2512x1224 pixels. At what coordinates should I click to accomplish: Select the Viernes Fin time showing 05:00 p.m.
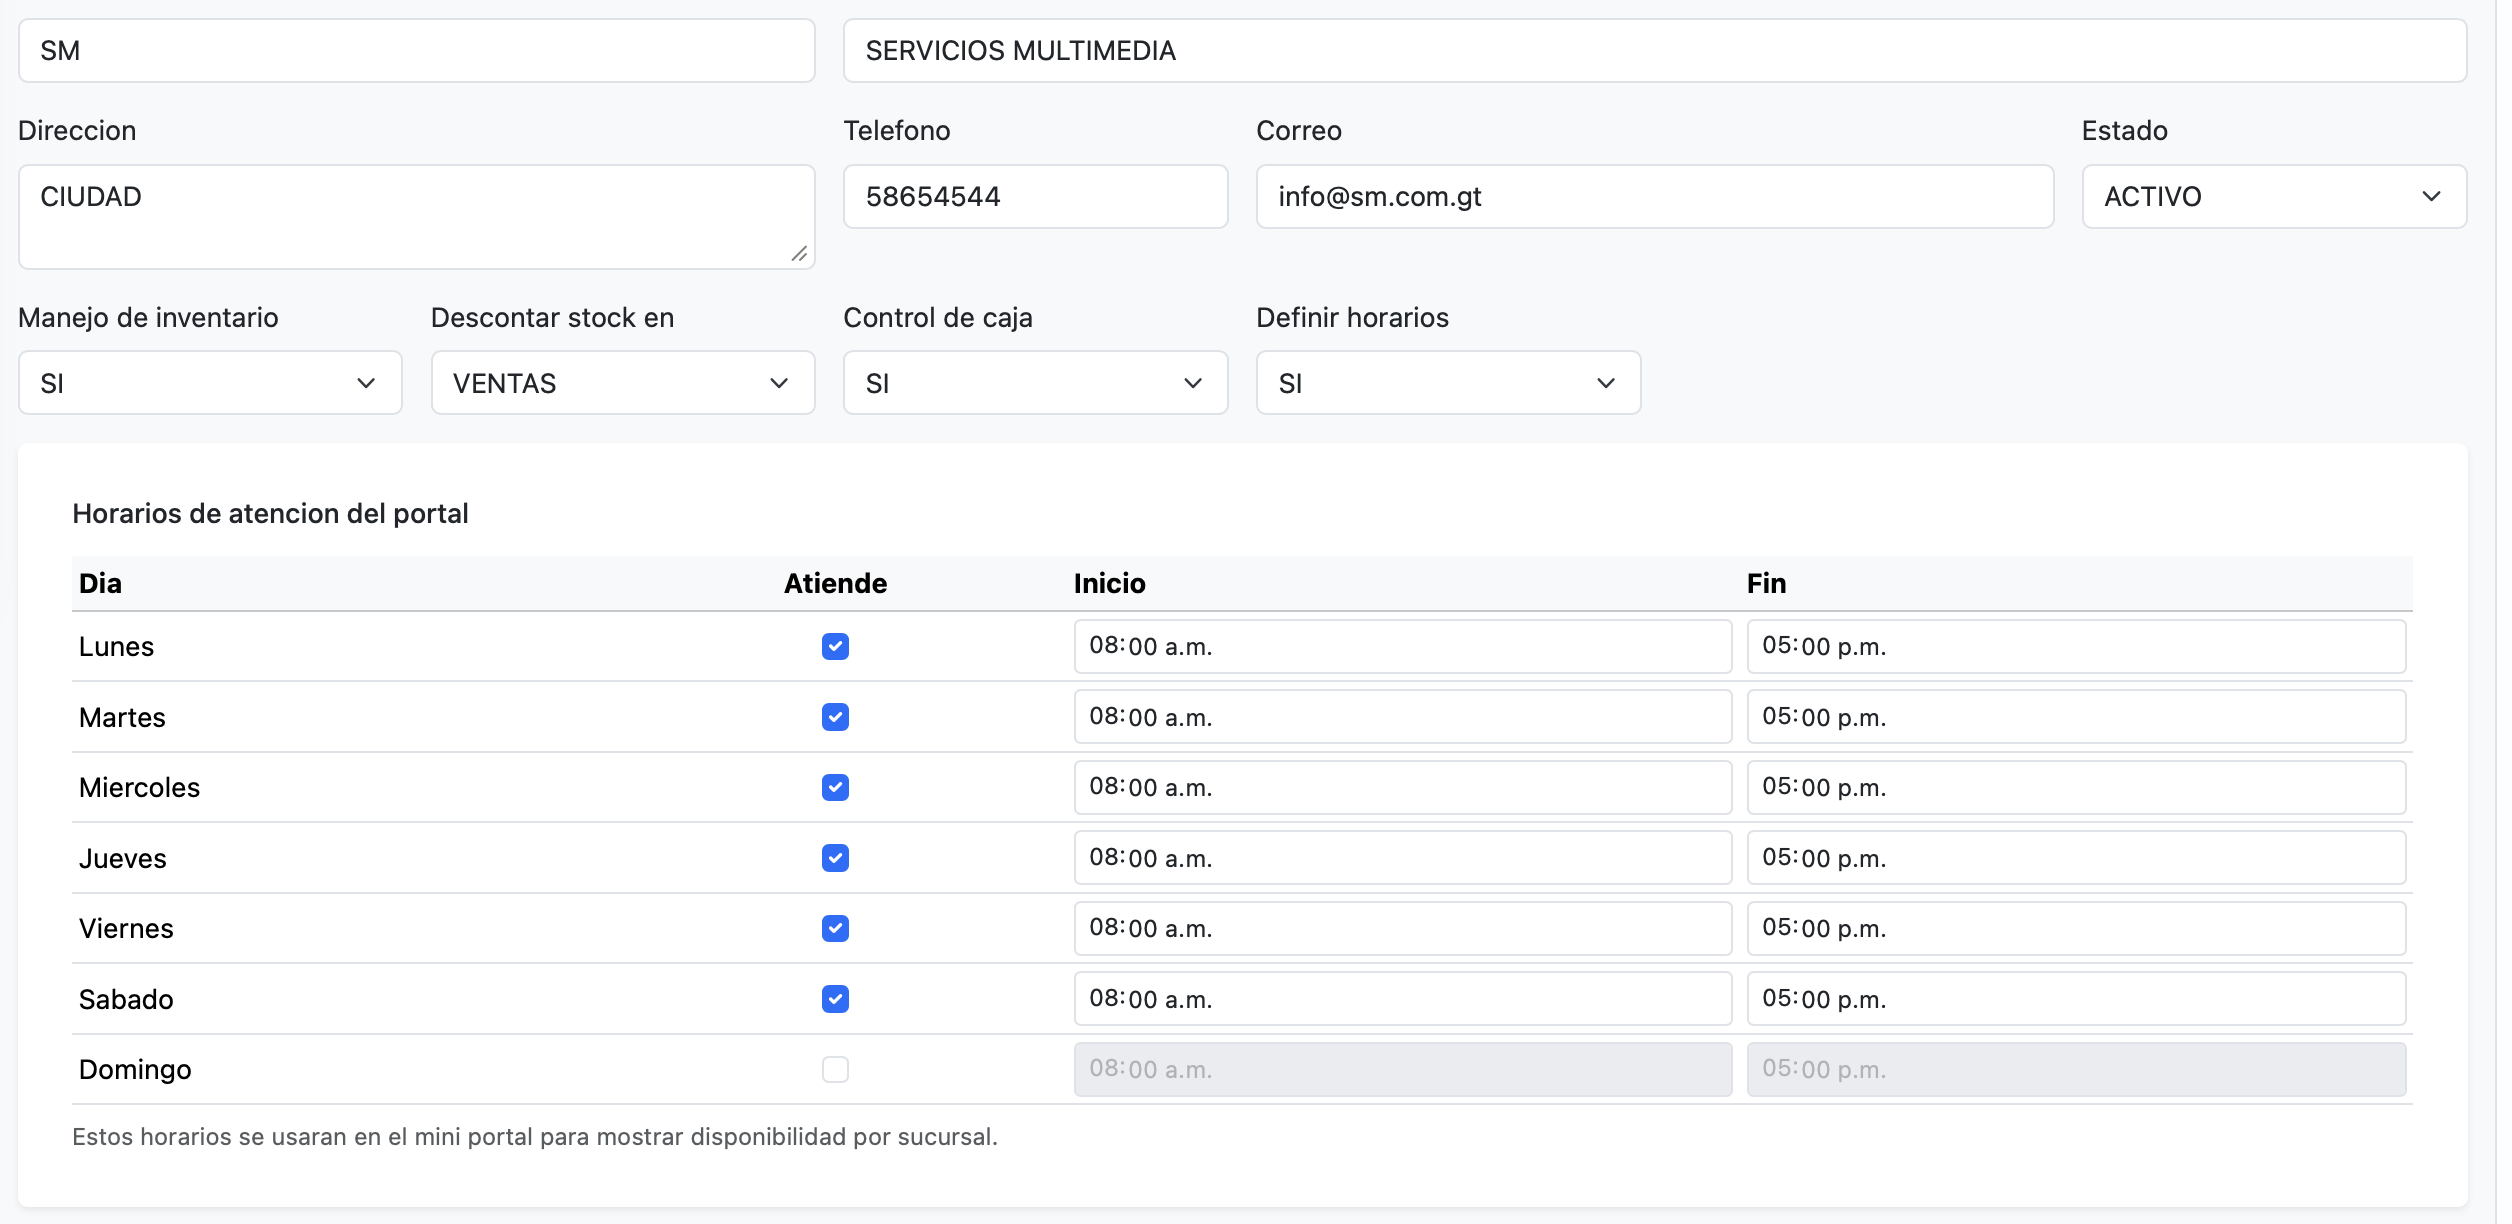(2077, 929)
